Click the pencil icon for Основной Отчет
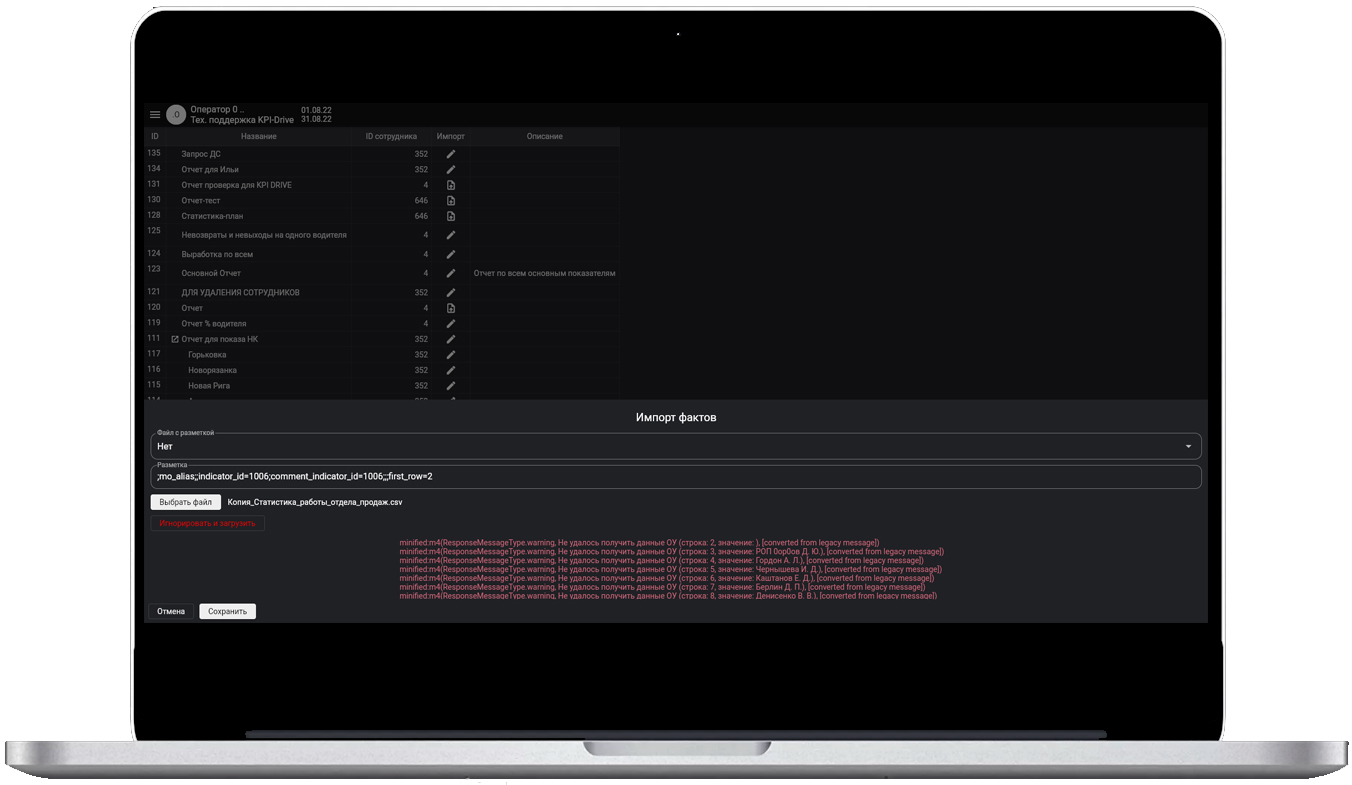Viewport: 1352px width, 785px height. [451, 273]
